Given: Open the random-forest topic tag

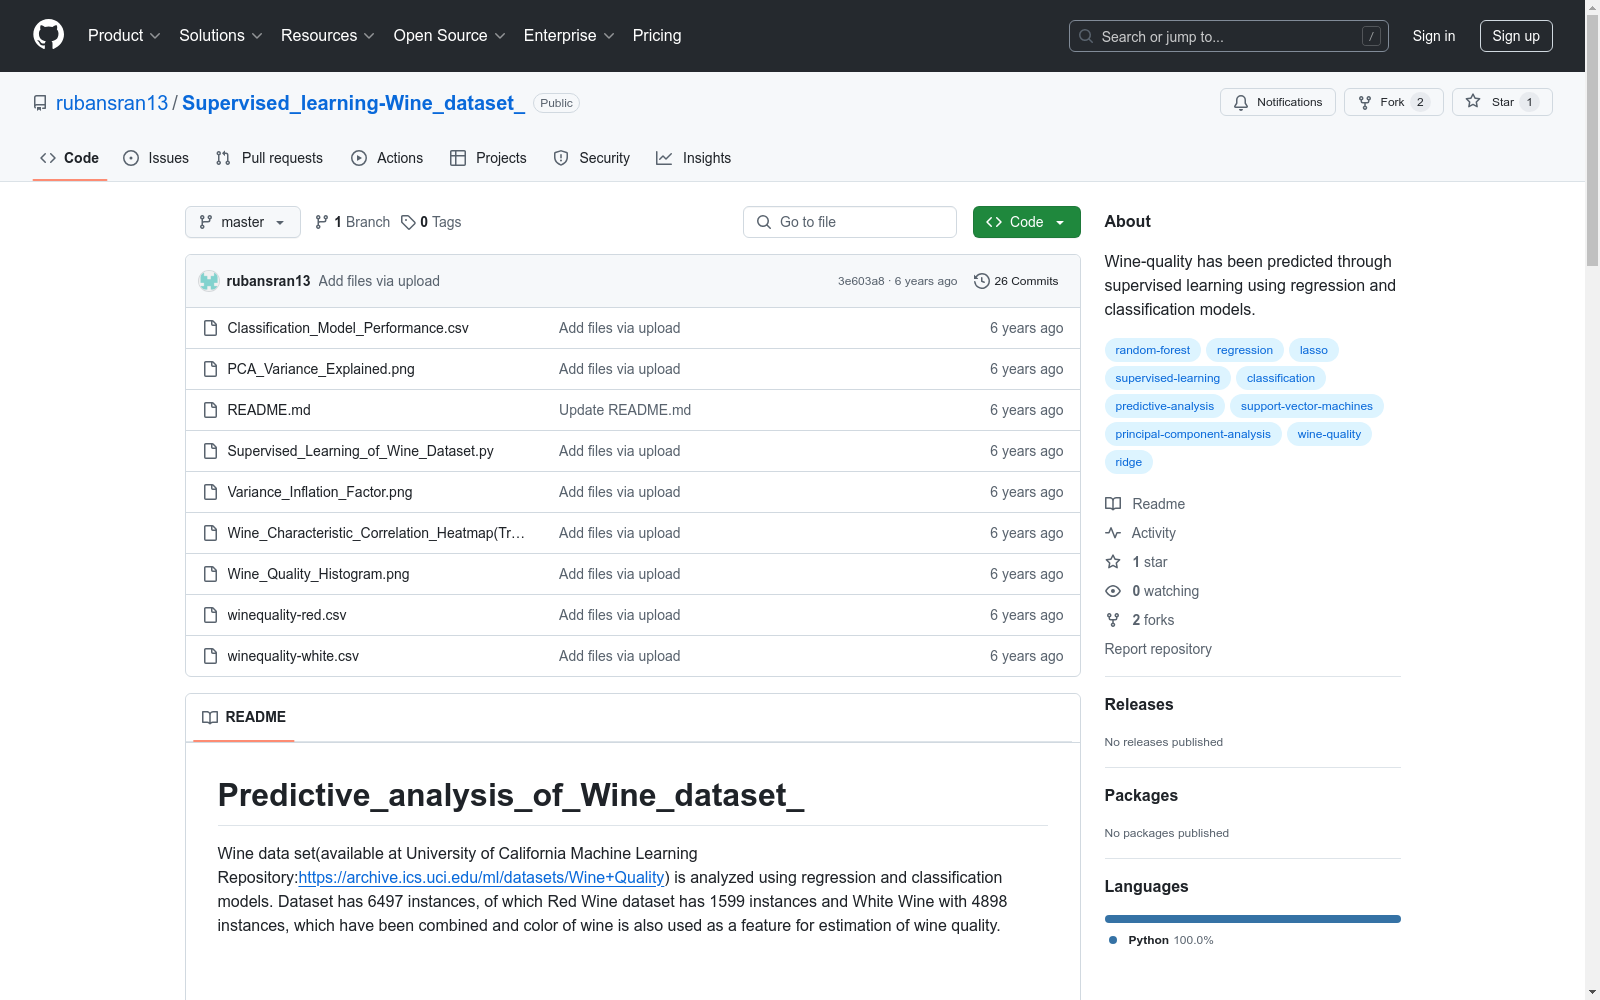Looking at the screenshot, I should [1152, 350].
